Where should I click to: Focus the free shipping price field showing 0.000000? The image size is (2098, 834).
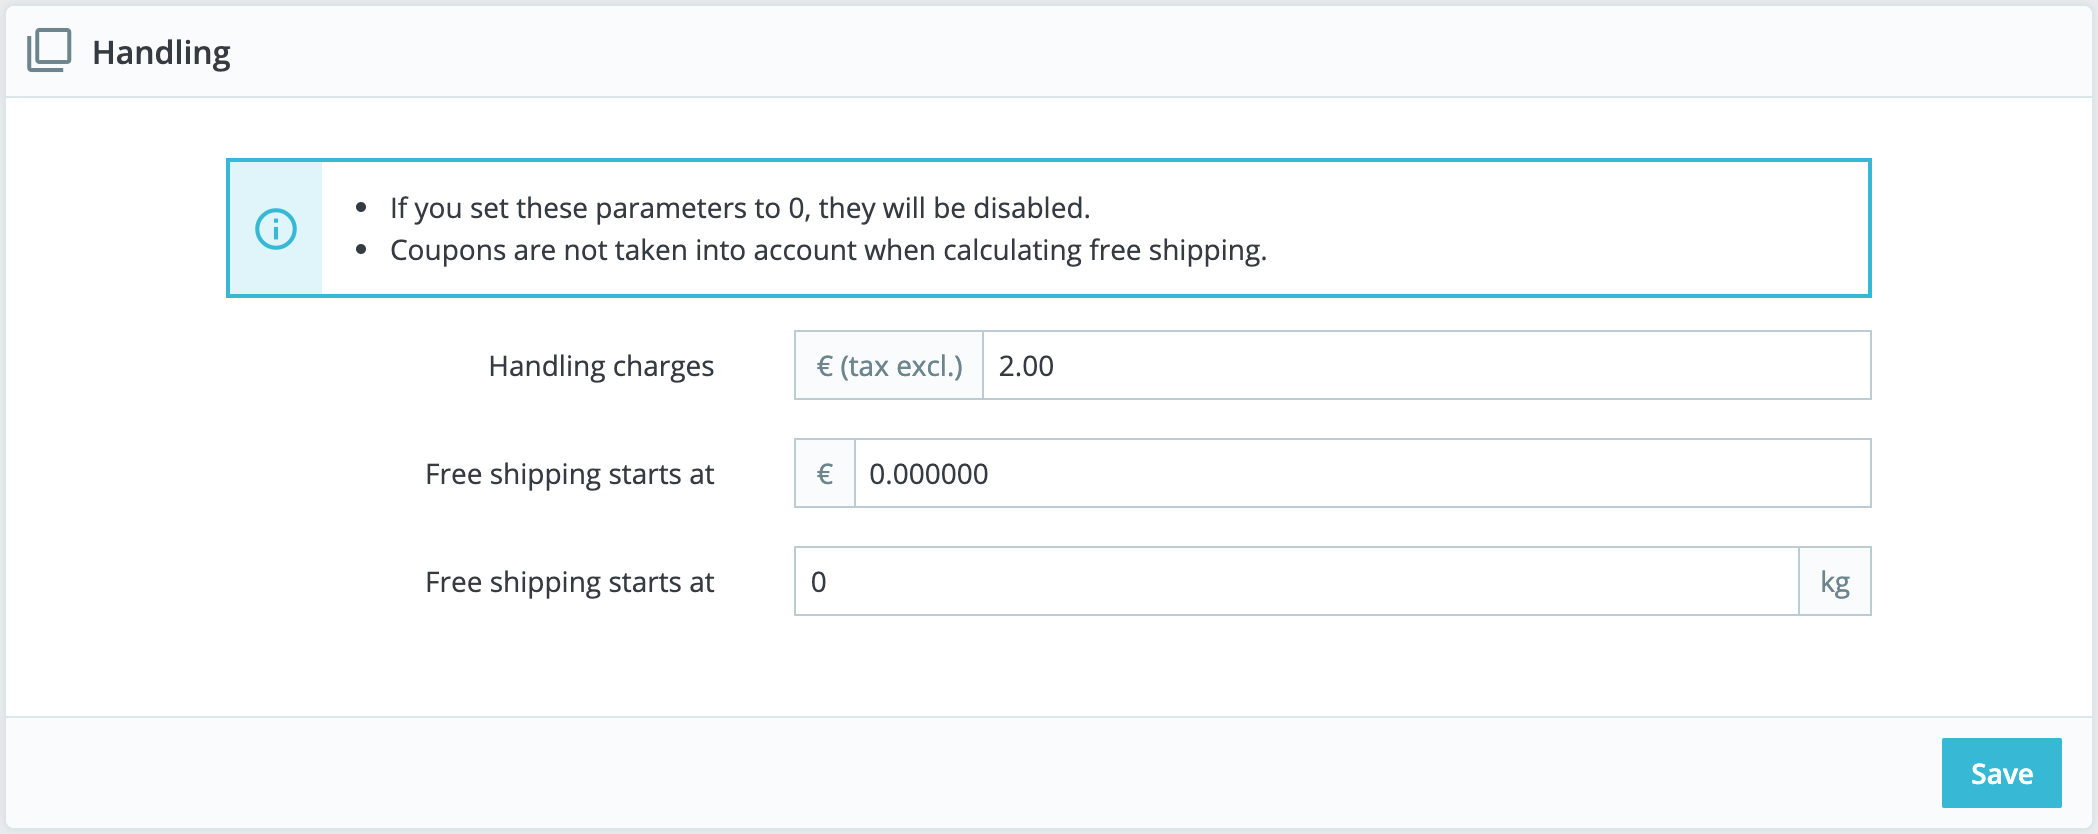coord(1362,474)
